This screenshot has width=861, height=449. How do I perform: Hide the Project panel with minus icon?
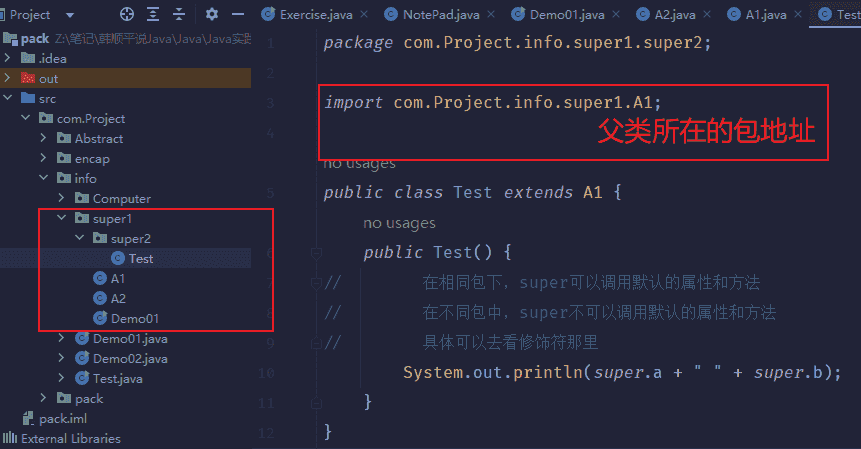tap(238, 15)
